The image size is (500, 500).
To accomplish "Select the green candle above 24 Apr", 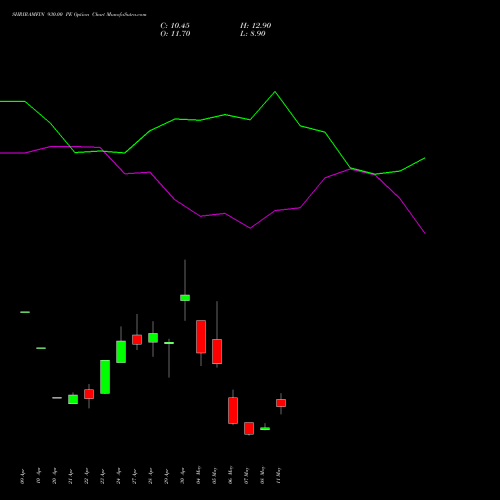I will [x=121, y=352].
